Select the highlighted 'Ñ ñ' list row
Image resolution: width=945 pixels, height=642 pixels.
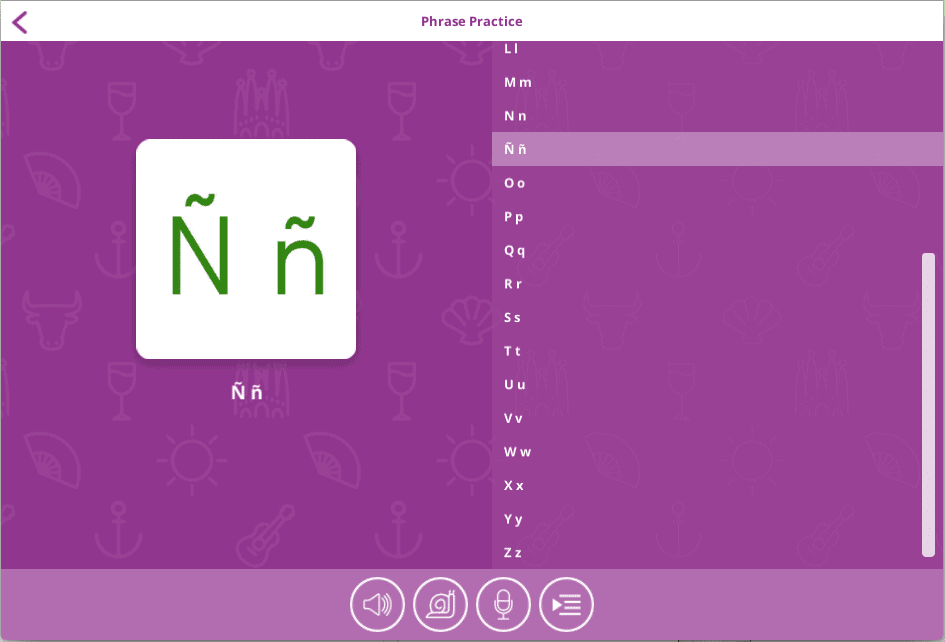pos(717,149)
